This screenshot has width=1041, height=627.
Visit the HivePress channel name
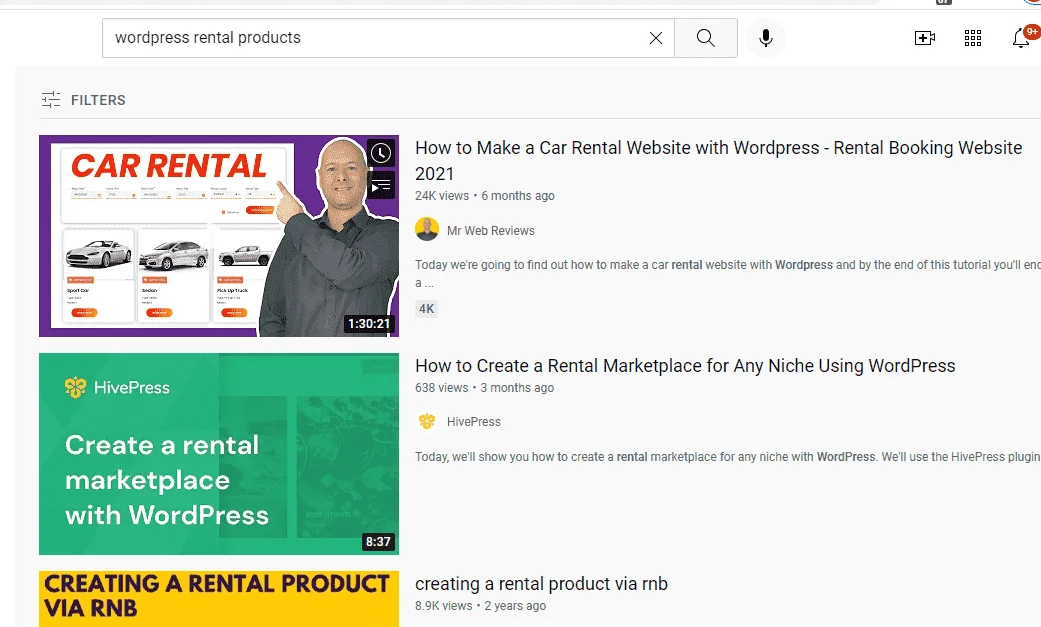point(473,421)
